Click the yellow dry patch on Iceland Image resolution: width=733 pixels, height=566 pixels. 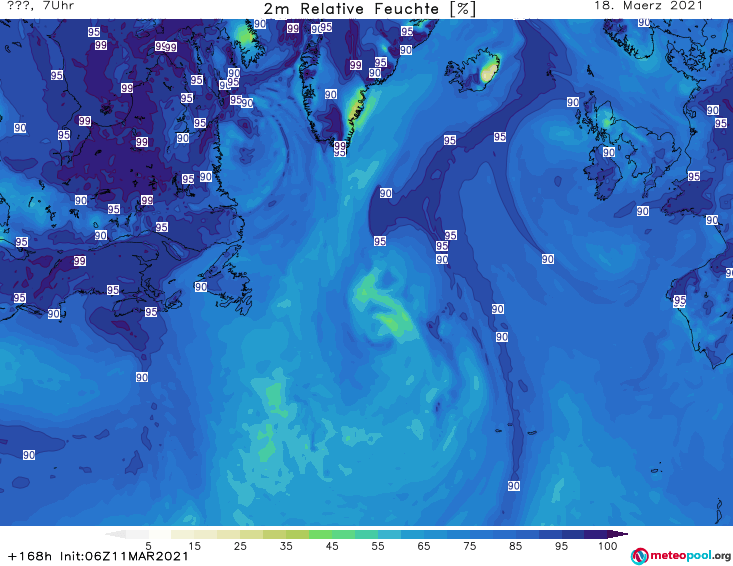click(489, 70)
